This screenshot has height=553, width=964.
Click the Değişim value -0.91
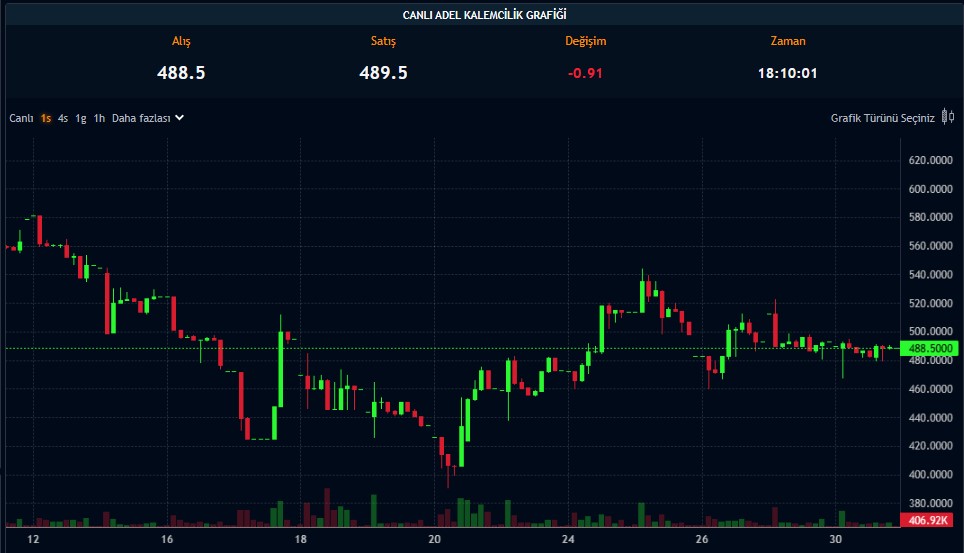[585, 73]
